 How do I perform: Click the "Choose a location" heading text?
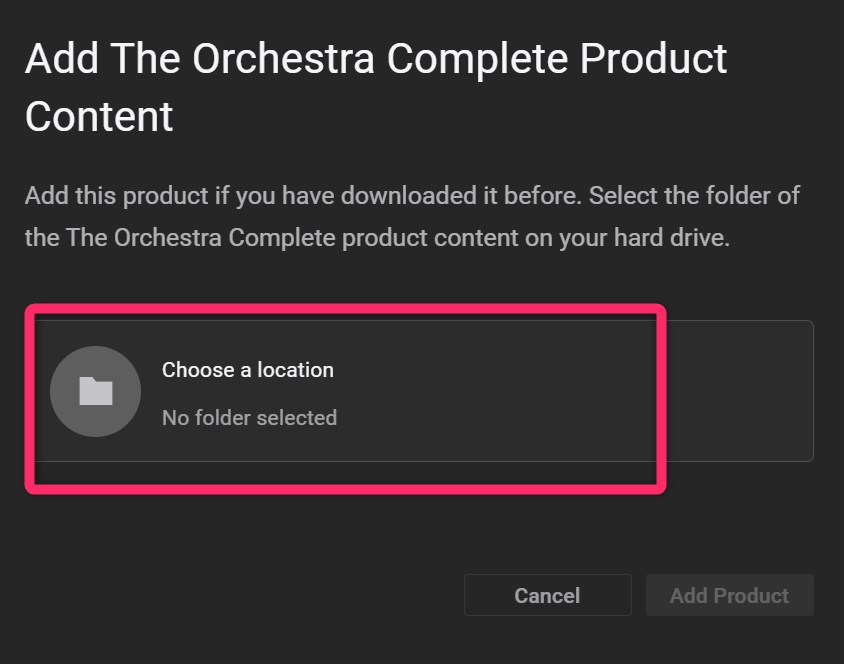tap(248, 370)
